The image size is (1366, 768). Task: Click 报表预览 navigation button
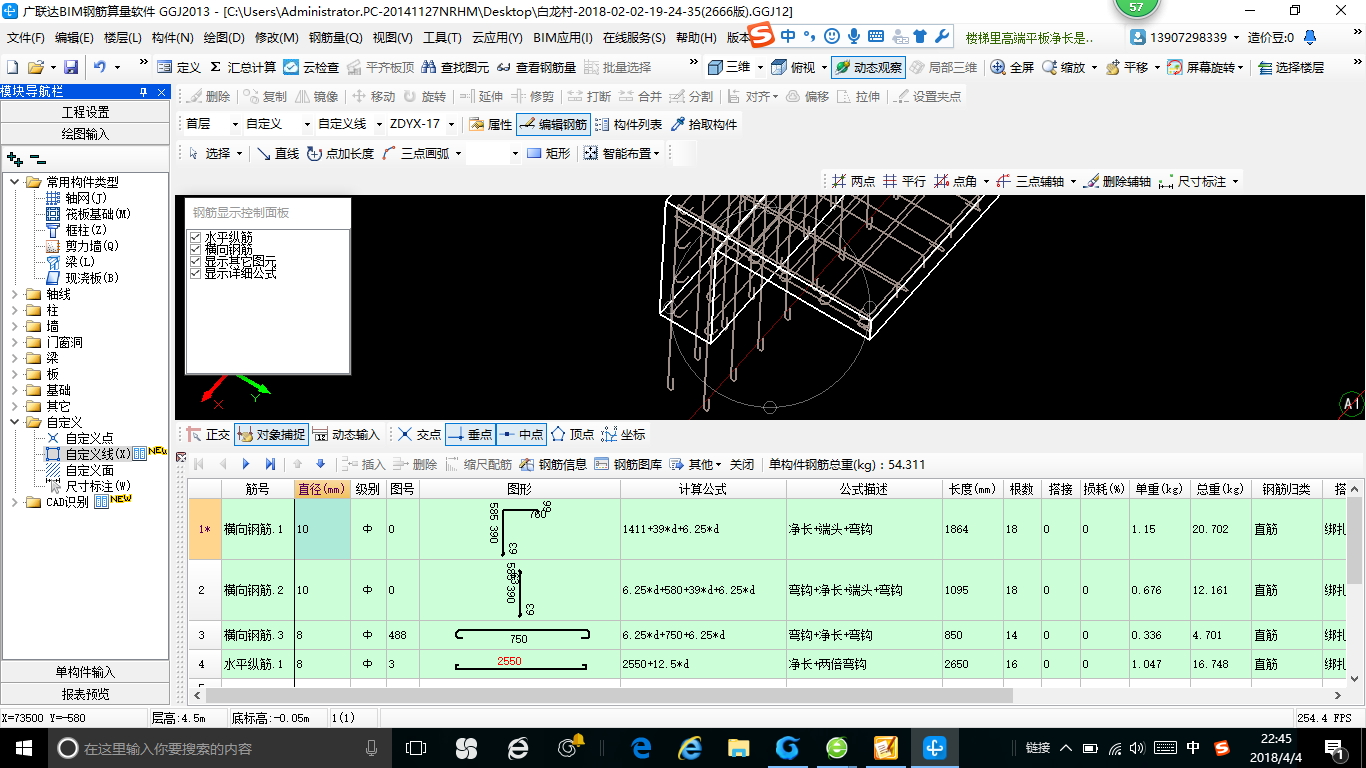pyautogui.click(x=86, y=694)
